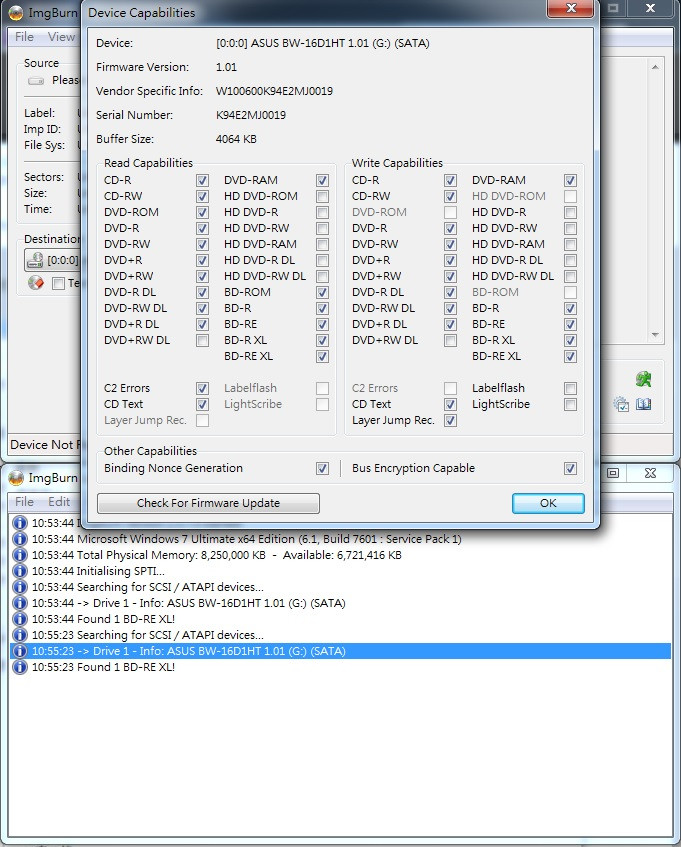
Task: Click info icon beside Microsoft Windows 7 log entry
Action: click(x=19, y=539)
